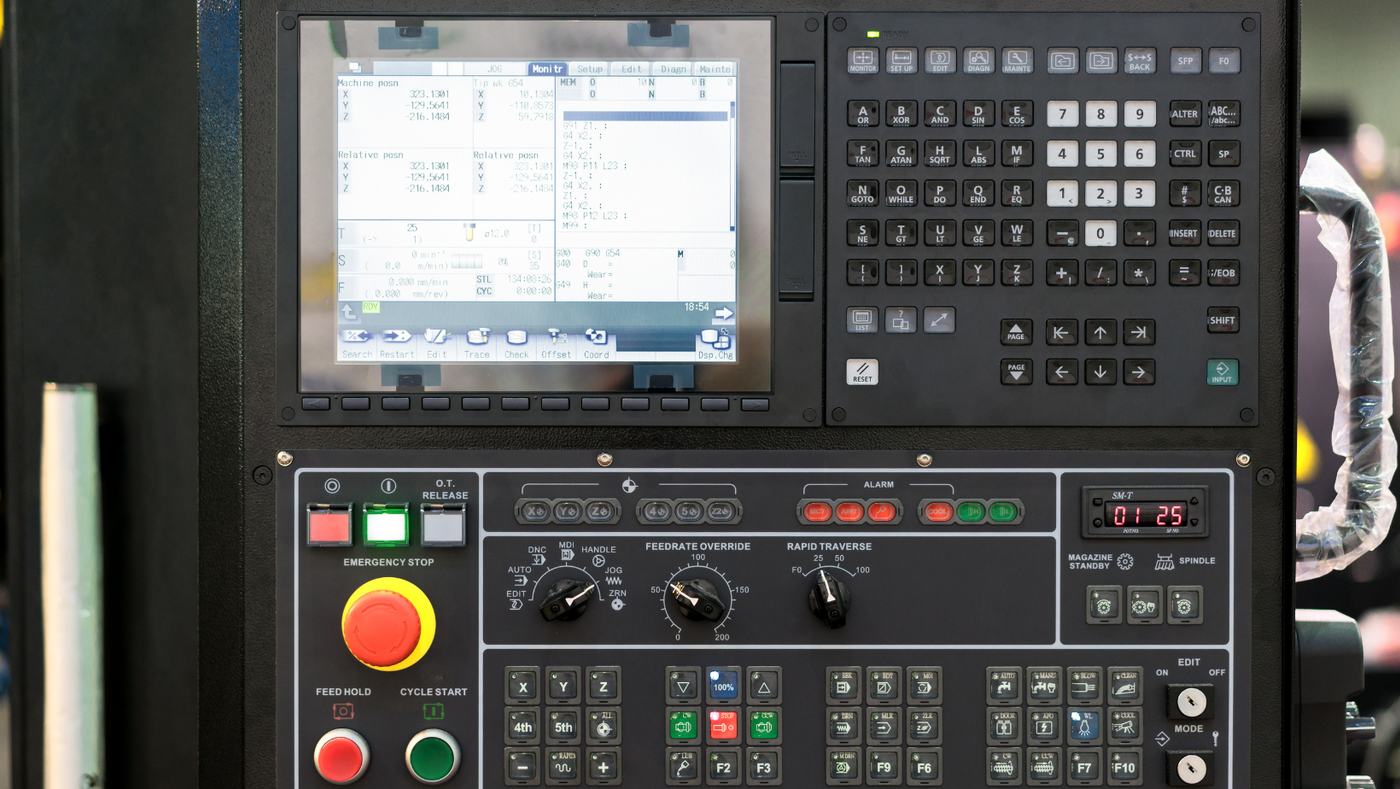Image resolution: width=1400 pixels, height=789 pixels.
Task: Switch to the Monitr tab on screen
Action: [547, 69]
